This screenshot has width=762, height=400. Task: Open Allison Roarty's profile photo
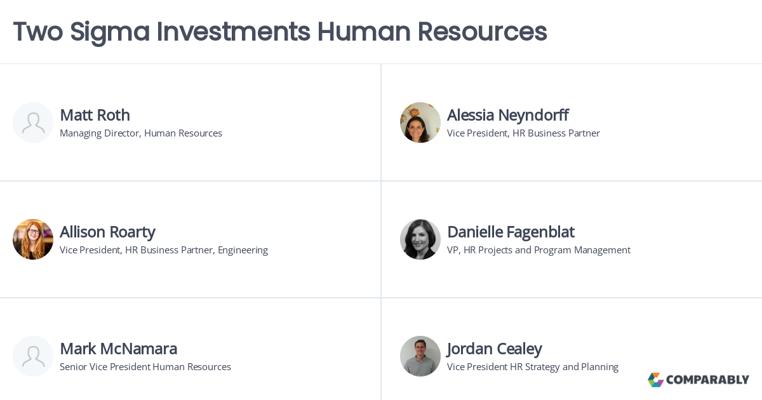[x=33, y=239]
